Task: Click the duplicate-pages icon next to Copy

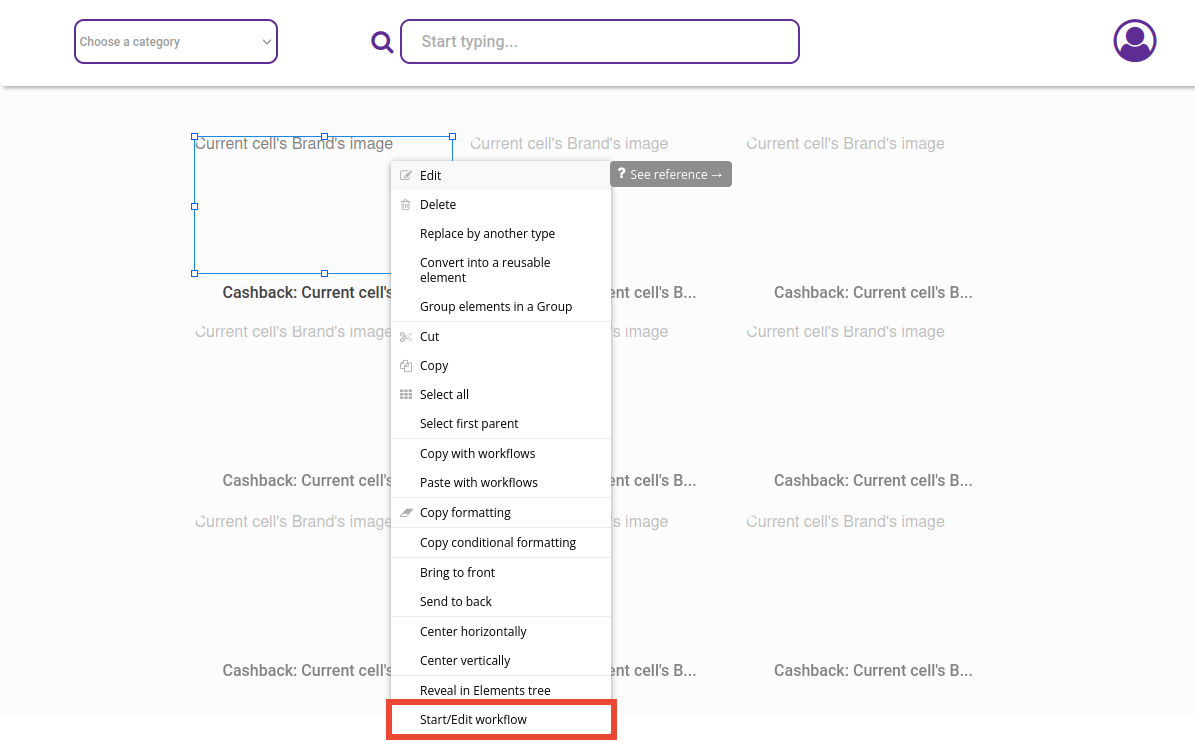Action: pos(406,365)
